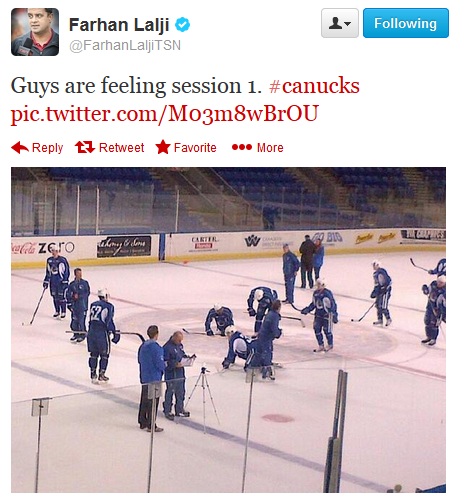Toggle the blue Following button
470x502 pixels.
[406, 23]
